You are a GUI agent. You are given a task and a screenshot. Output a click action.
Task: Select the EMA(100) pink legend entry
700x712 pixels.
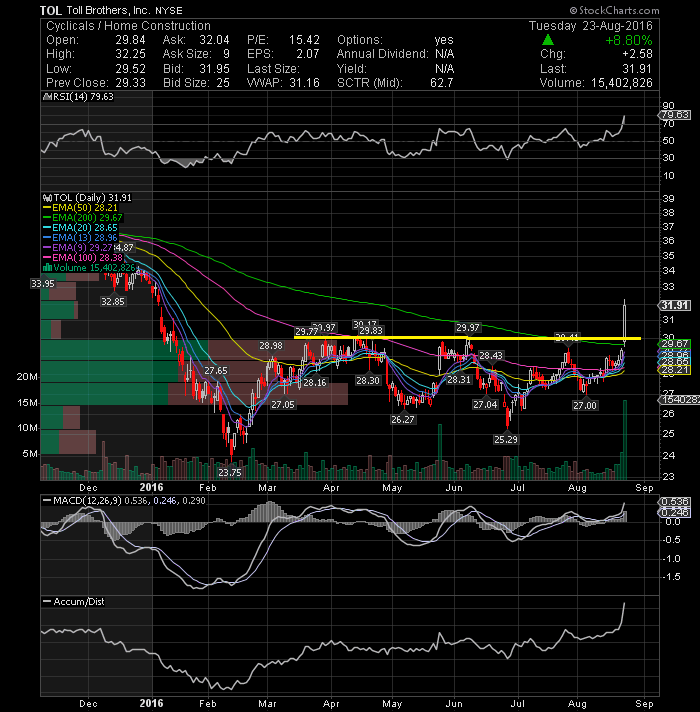(x=83, y=257)
